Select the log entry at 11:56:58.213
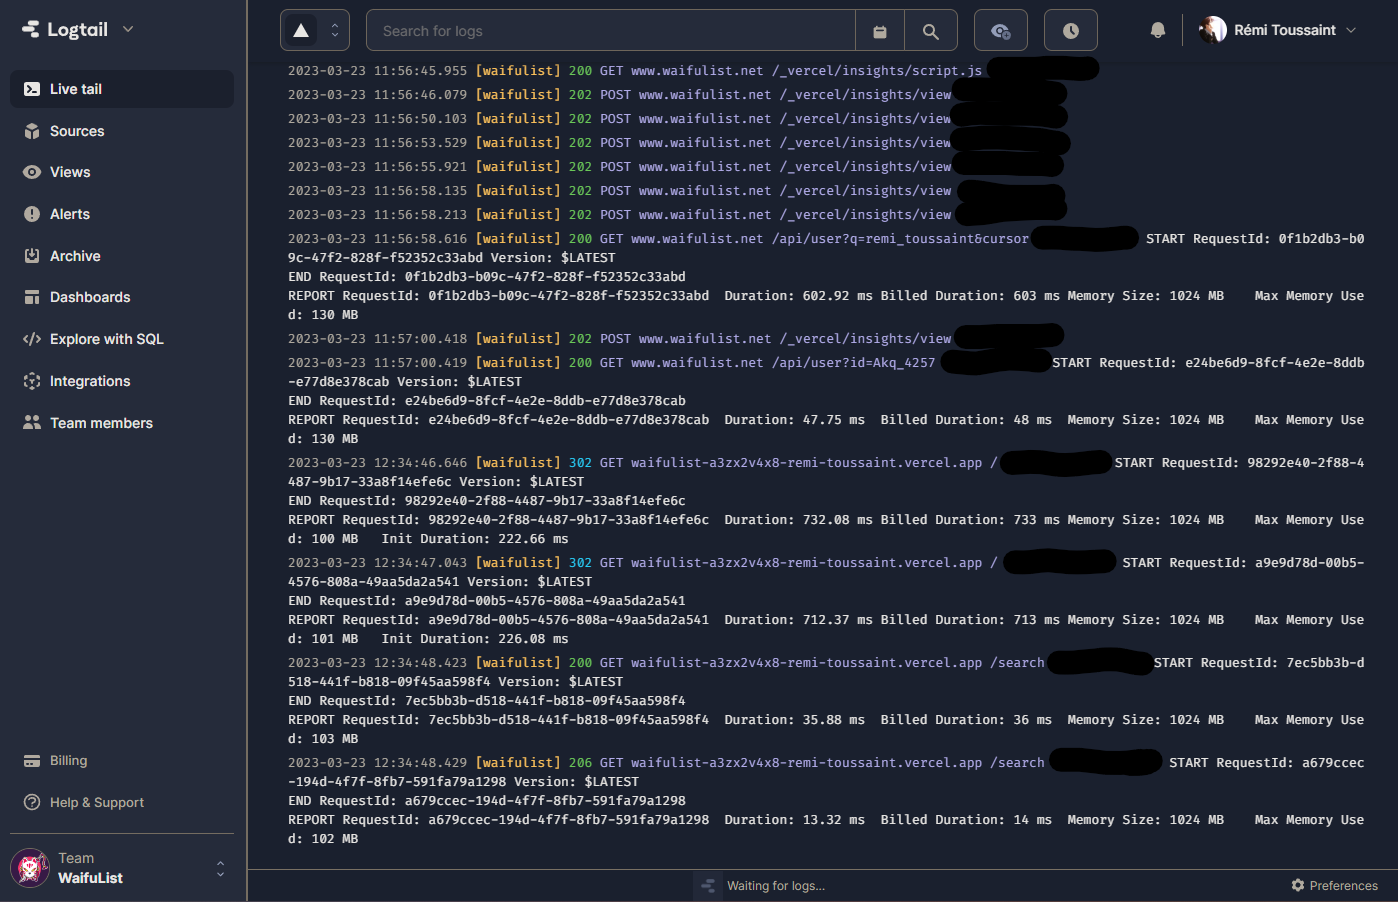Image resolution: width=1398 pixels, height=902 pixels. [x=679, y=215]
